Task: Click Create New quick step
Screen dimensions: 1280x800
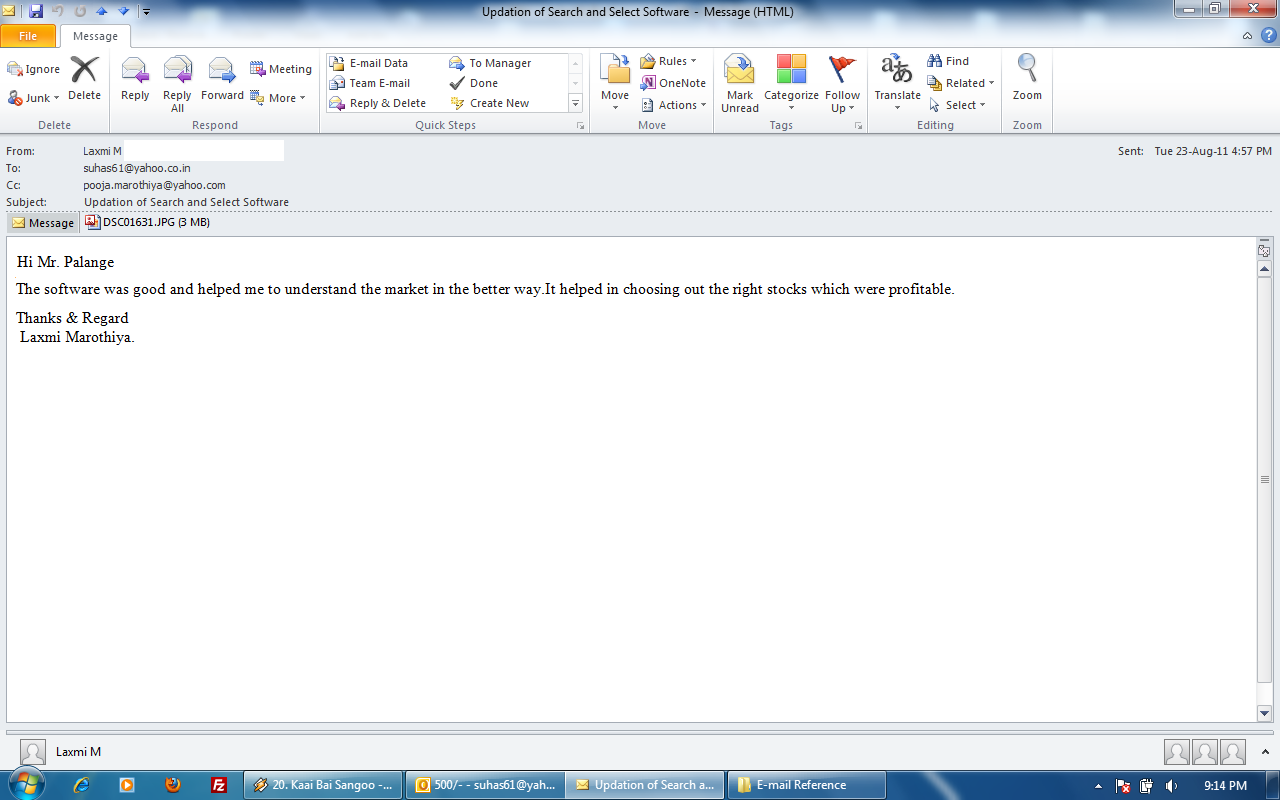Action: tap(489, 103)
